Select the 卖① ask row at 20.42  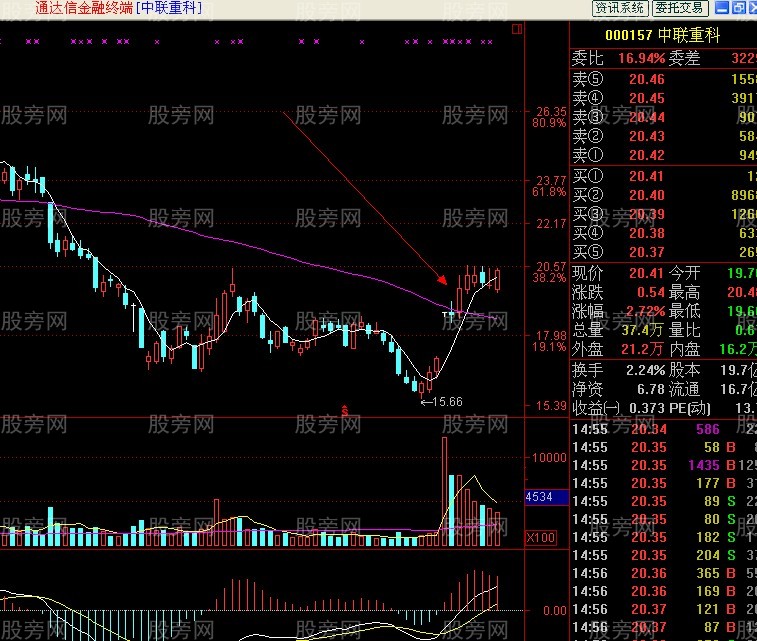(x=664, y=155)
